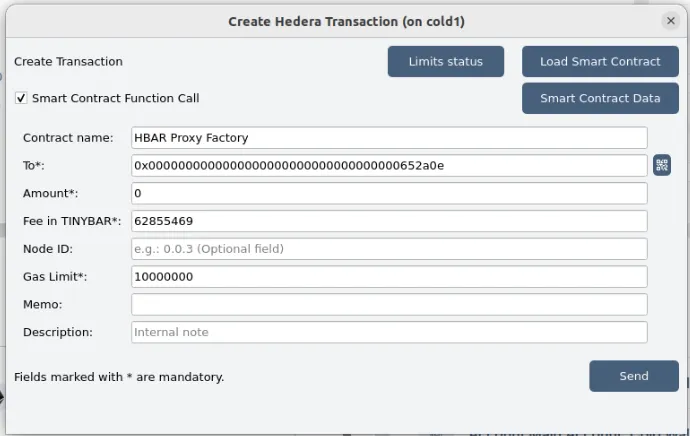The width and height of the screenshot is (690, 436).
Task: Click the 'Gas Limit*:' label
Action: [x=55, y=277]
